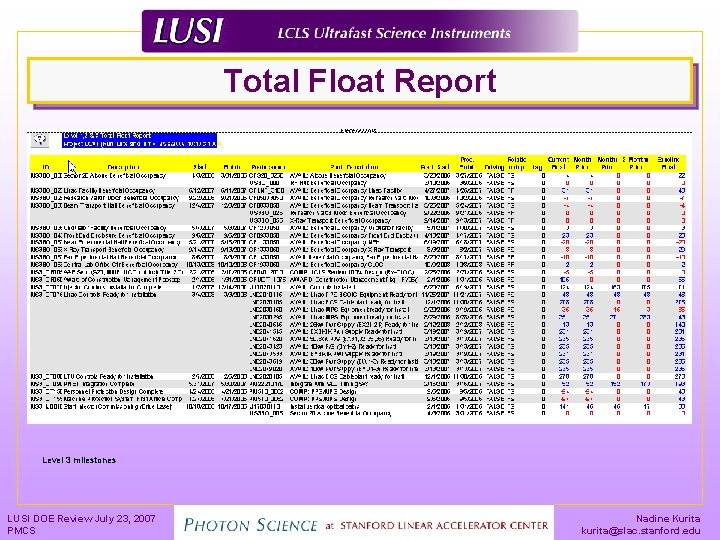Click the LUSI logo in the banner
Image resolution: width=720 pixels, height=540 pixels.
click(188, 31)
